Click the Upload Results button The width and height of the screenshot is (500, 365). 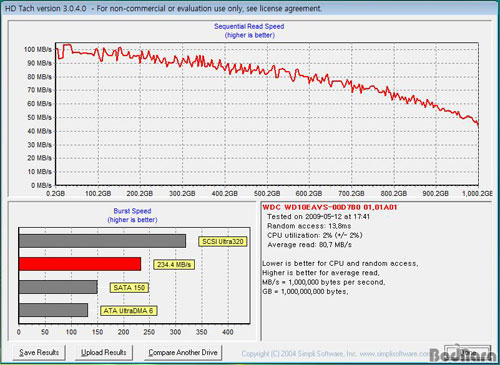coord(104,352)
